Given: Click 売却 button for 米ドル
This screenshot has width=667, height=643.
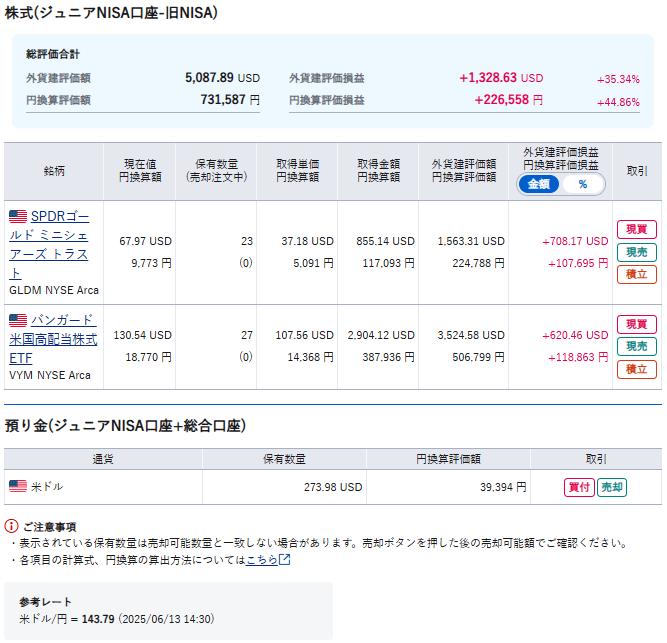Looking at the screenshot, I should click(x=612, y=487).
